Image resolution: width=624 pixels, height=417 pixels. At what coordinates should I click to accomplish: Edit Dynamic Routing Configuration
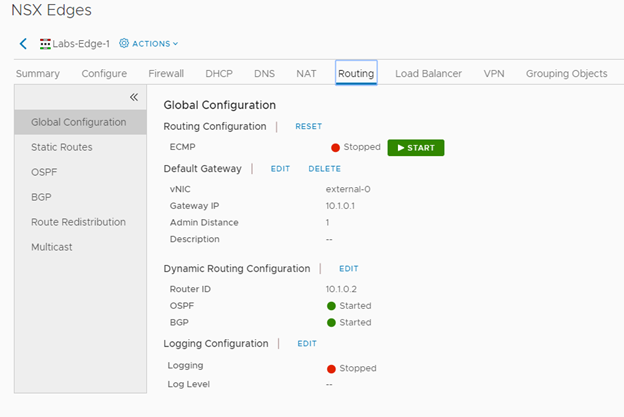pyautogui.click(x=349, y=269)
